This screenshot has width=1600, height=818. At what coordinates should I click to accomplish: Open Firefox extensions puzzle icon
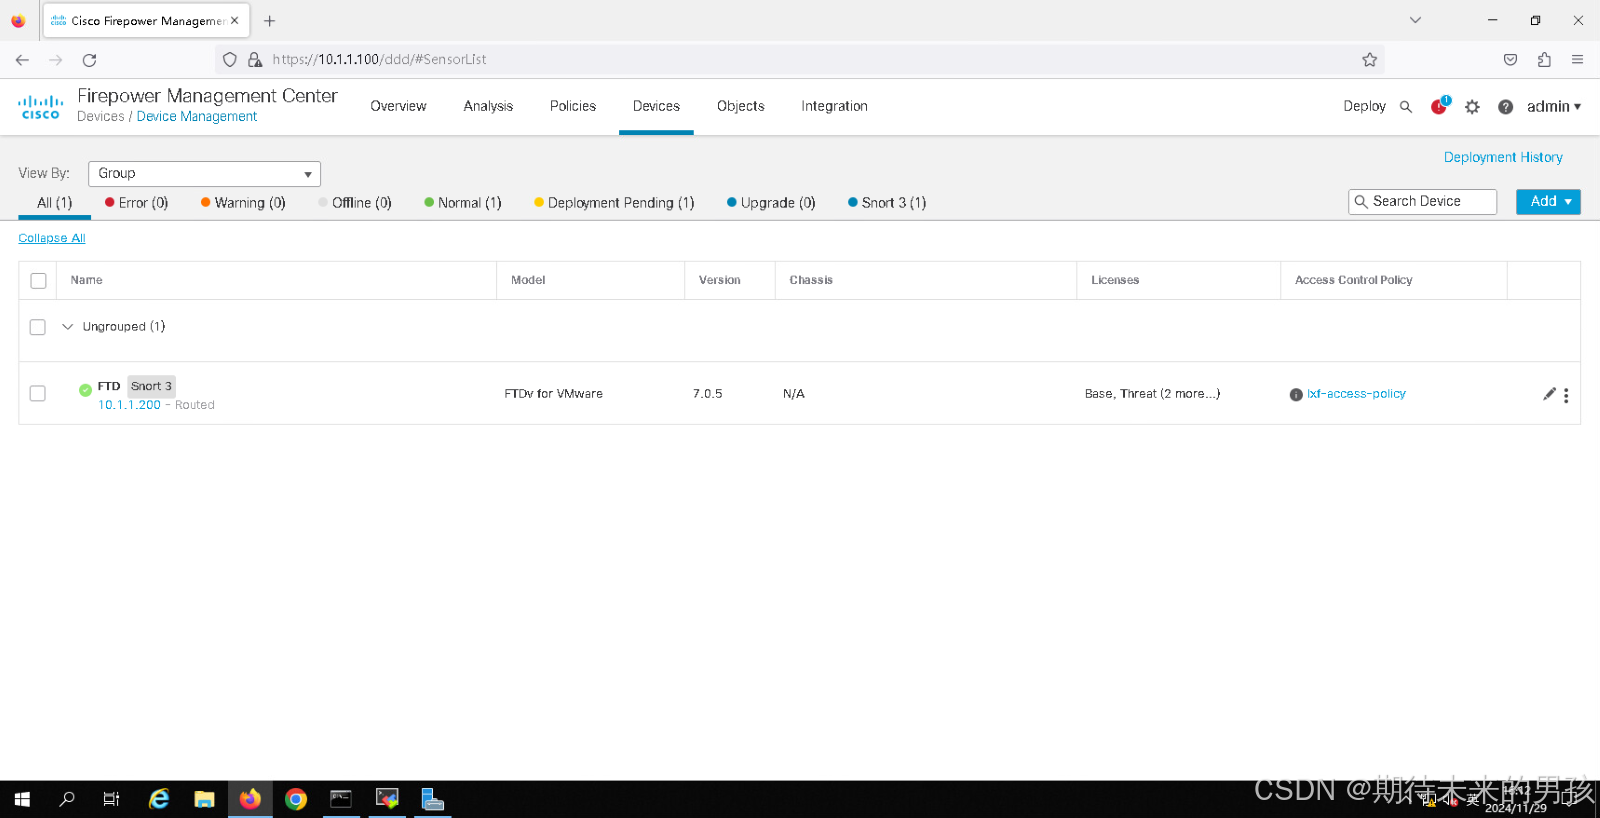click(1544, 60)
